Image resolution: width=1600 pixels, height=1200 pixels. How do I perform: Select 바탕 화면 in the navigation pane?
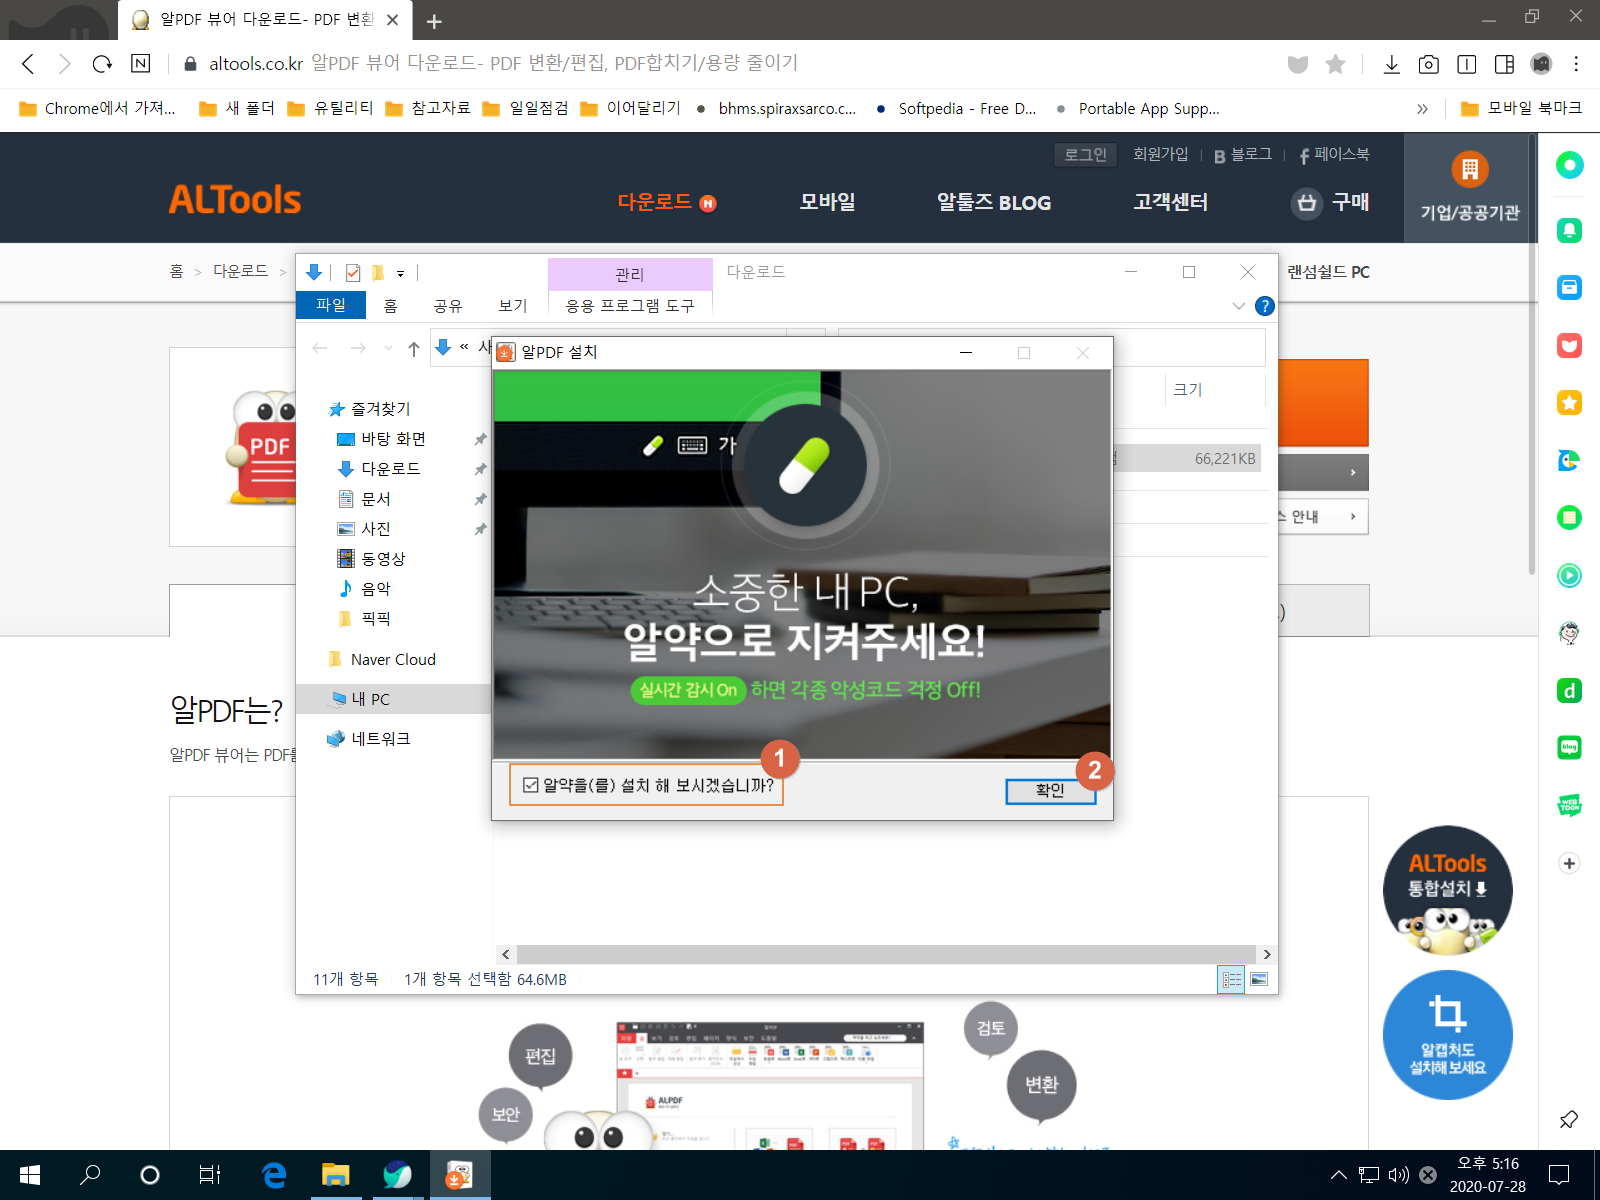382,439
